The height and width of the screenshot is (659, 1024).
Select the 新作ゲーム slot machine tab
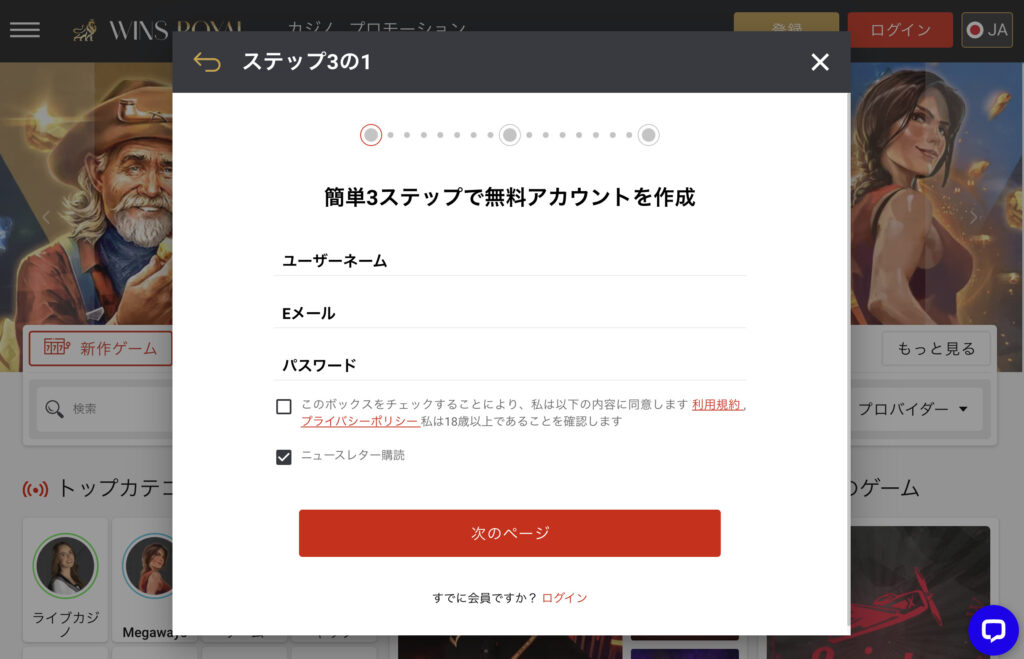pos(101,348)
